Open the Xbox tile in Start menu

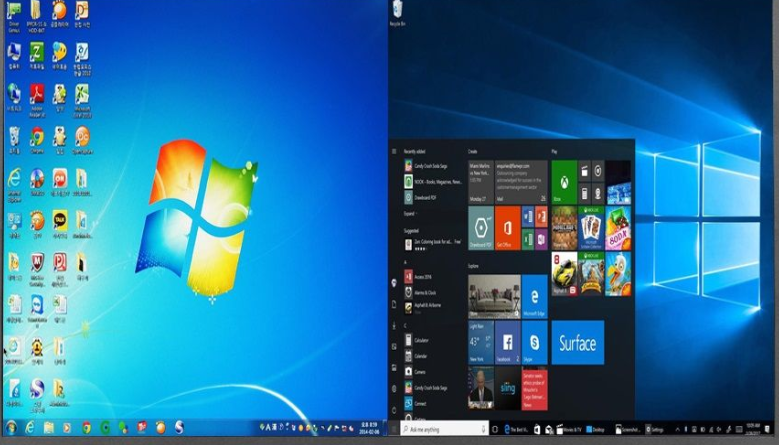click(564, 182)
